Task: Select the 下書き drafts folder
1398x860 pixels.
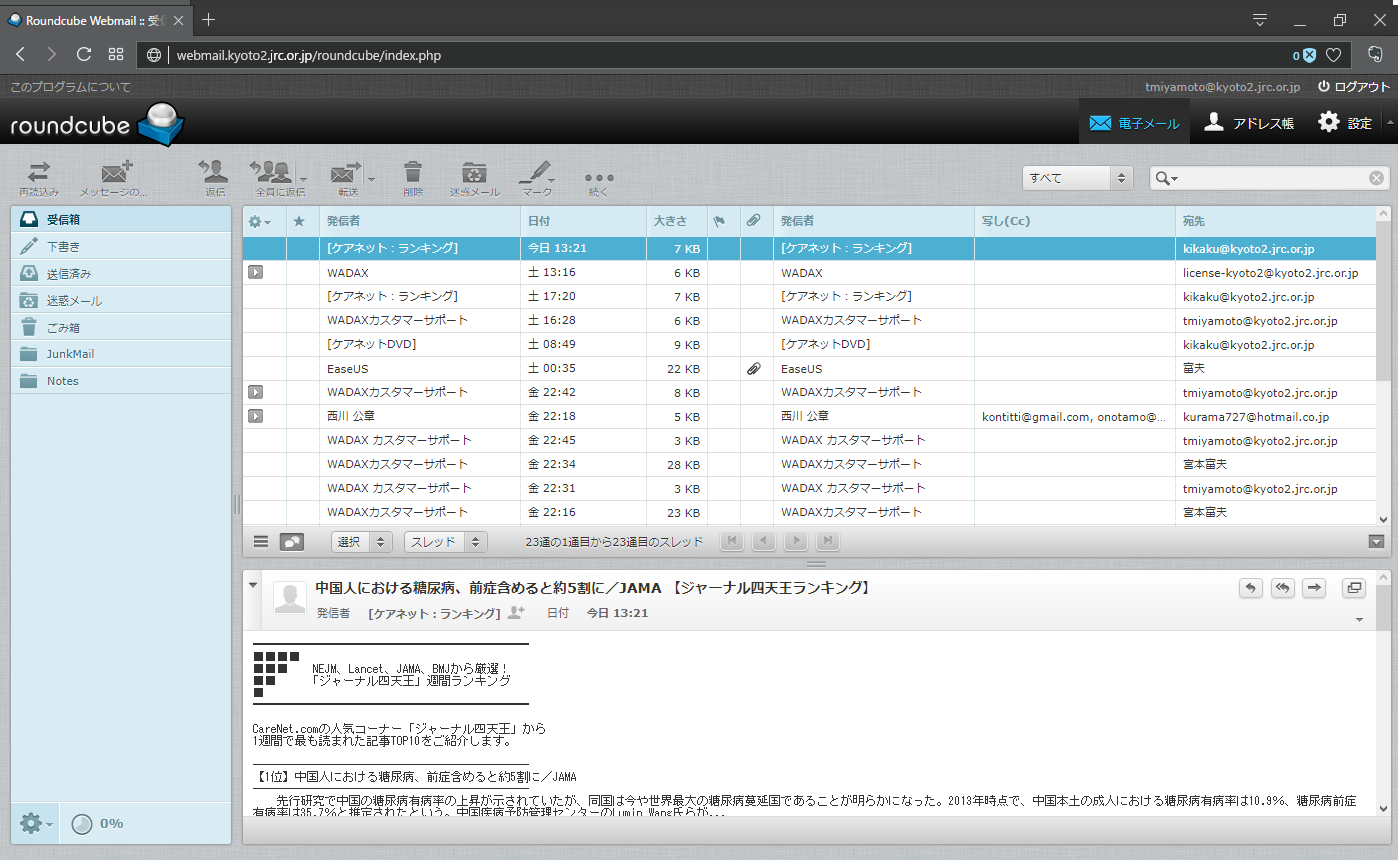Action: pos(121,246)
